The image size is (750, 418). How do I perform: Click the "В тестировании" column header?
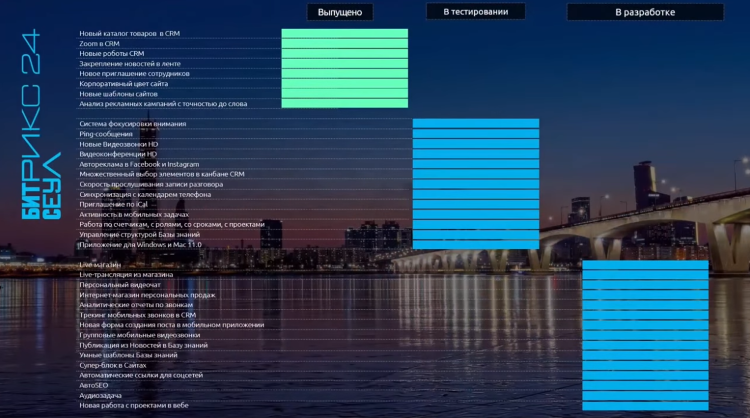point(475,12)
